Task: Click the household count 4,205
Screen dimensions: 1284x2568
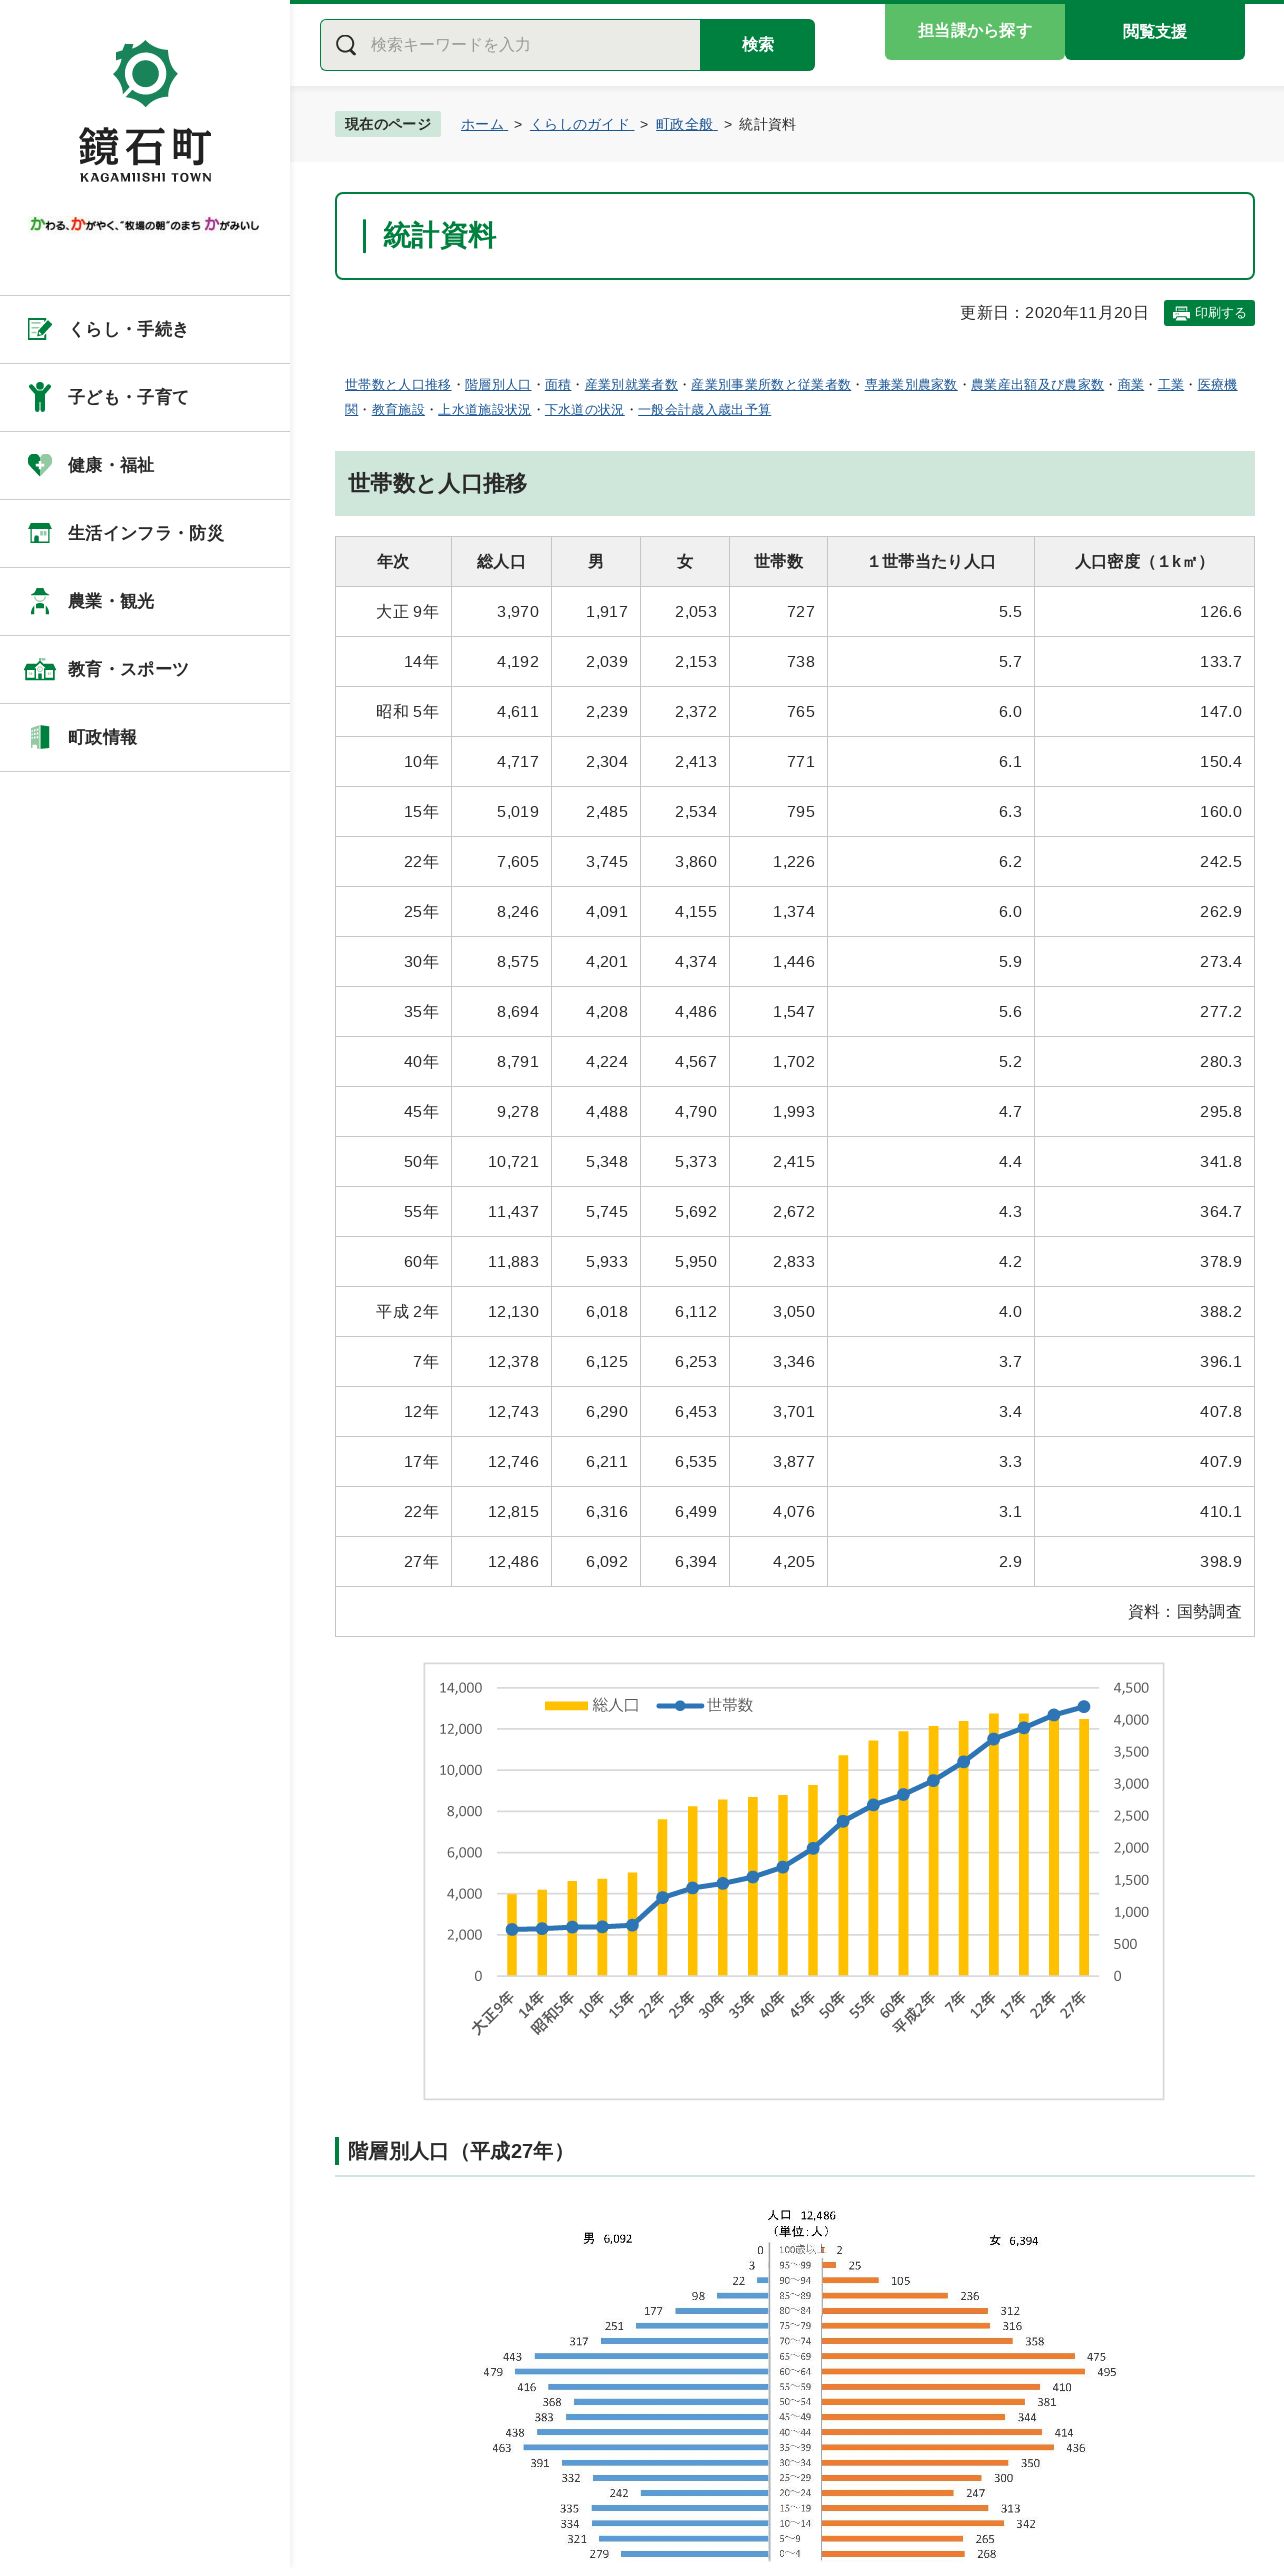Action: (794, 1562)
